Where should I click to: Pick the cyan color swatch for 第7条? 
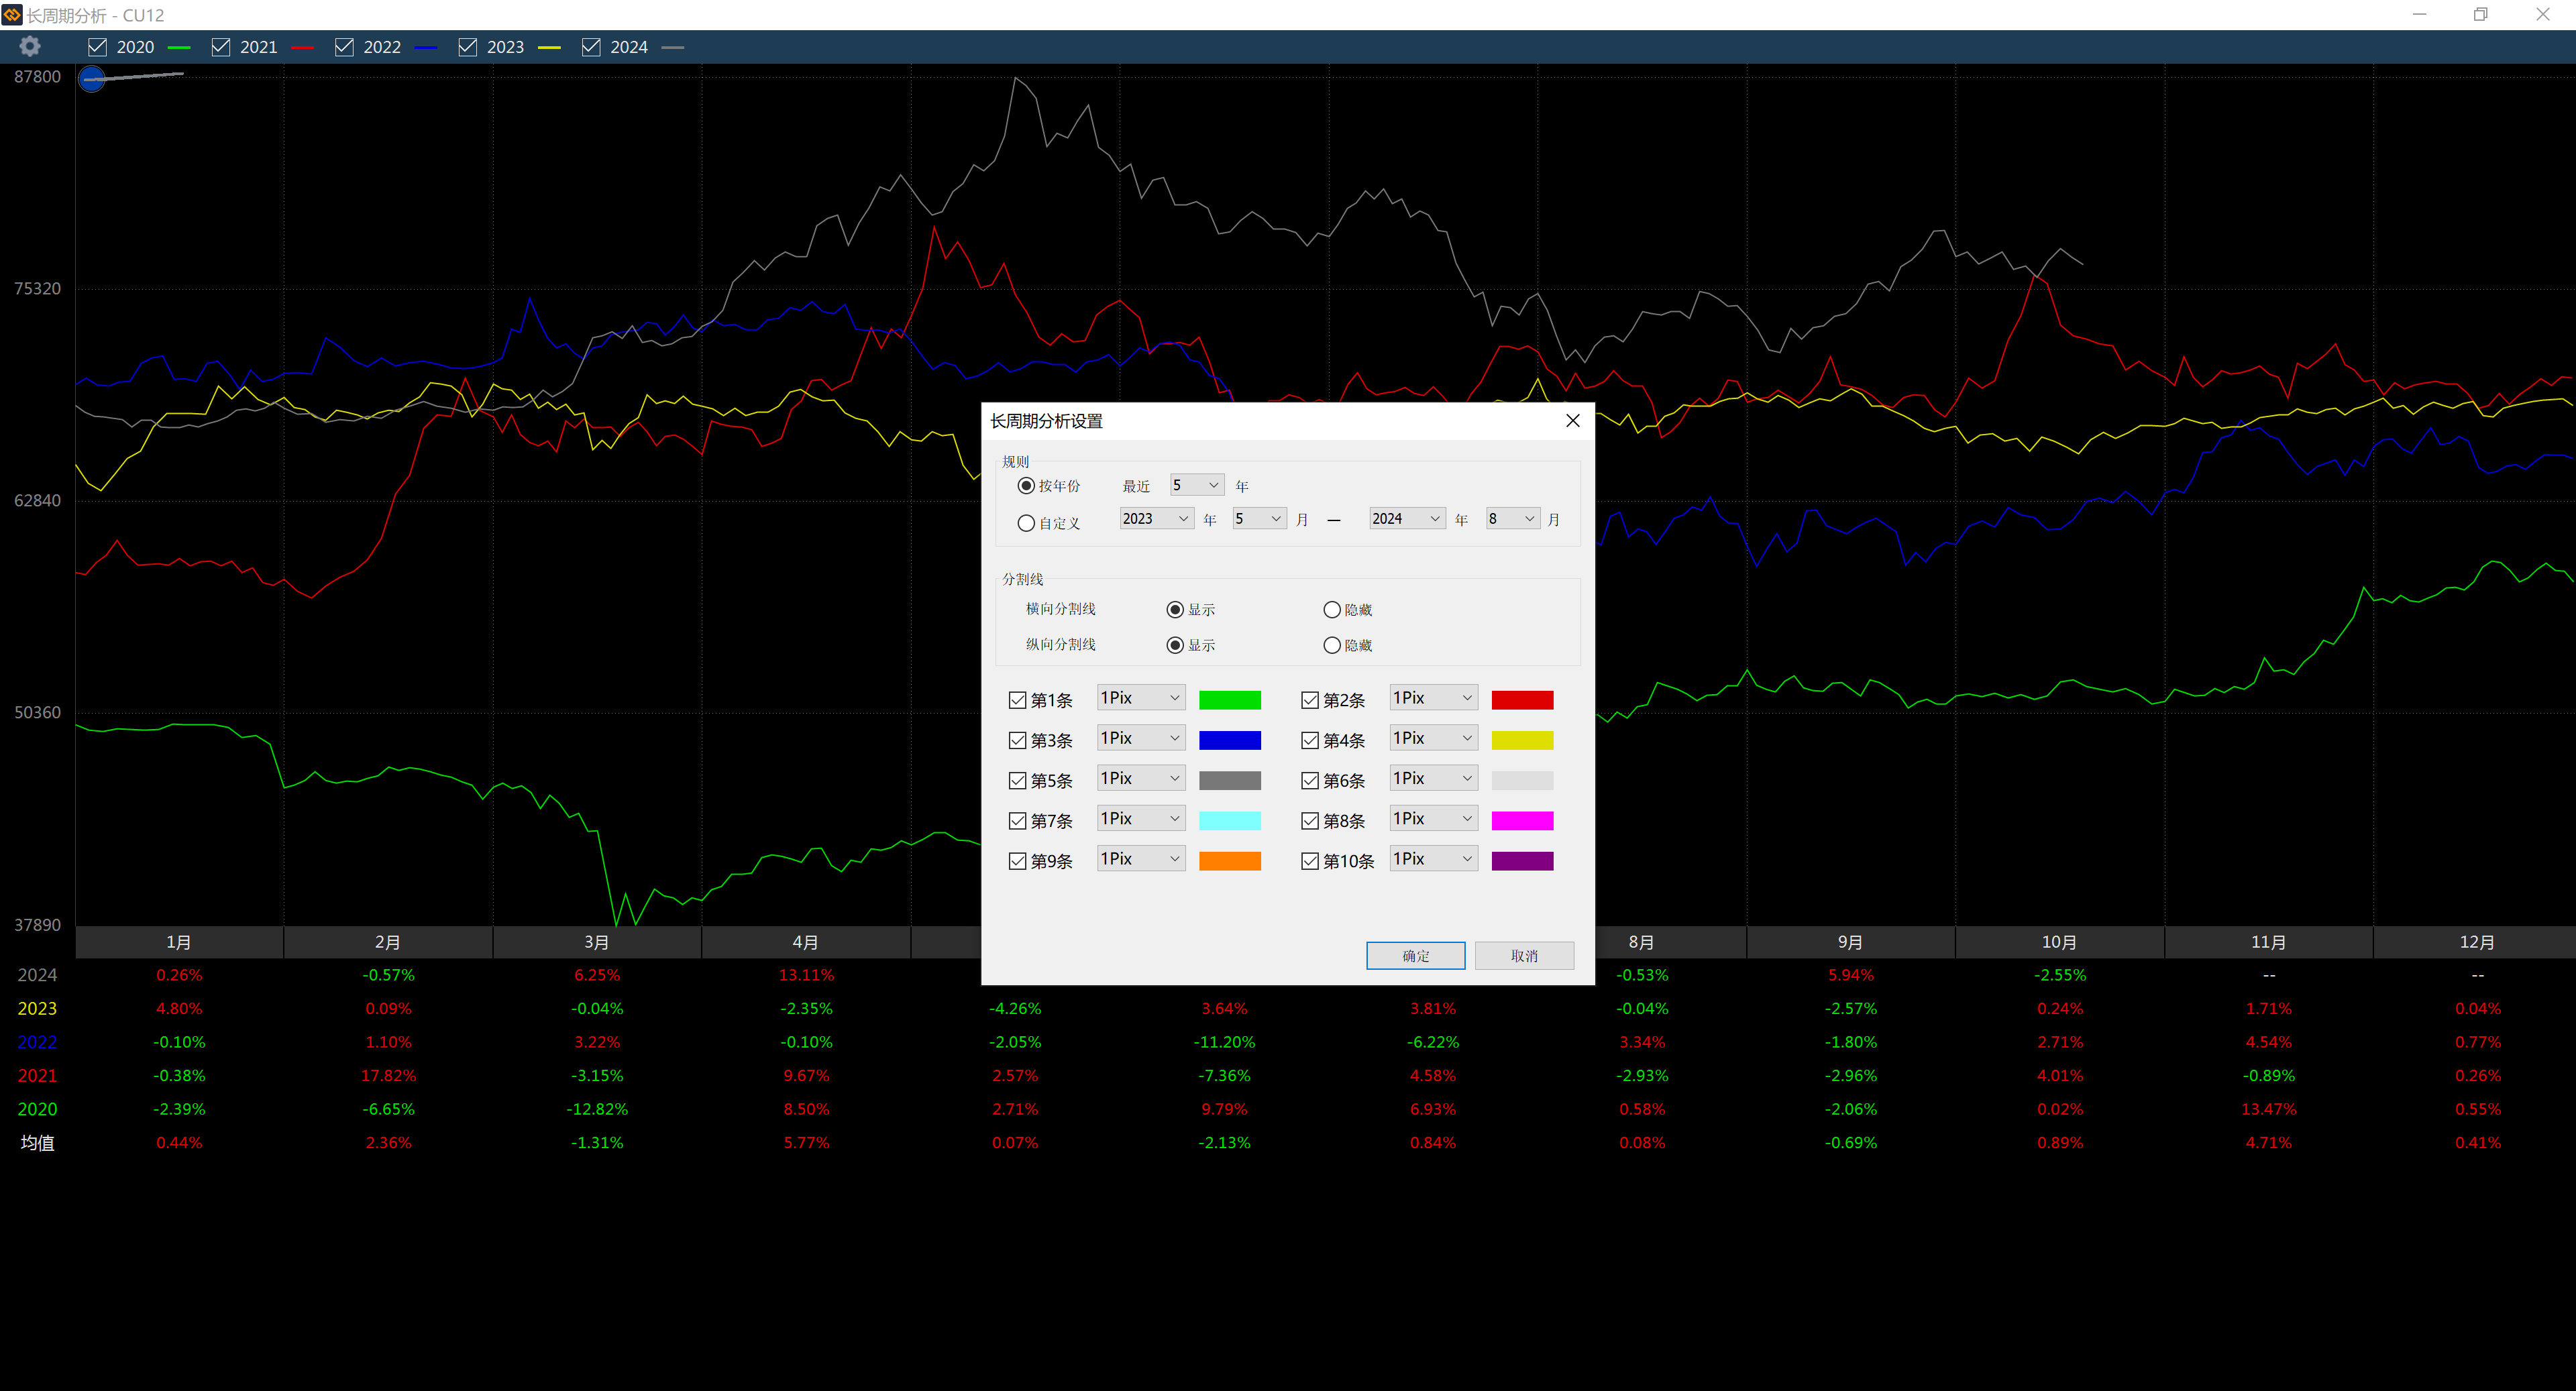1230,821
